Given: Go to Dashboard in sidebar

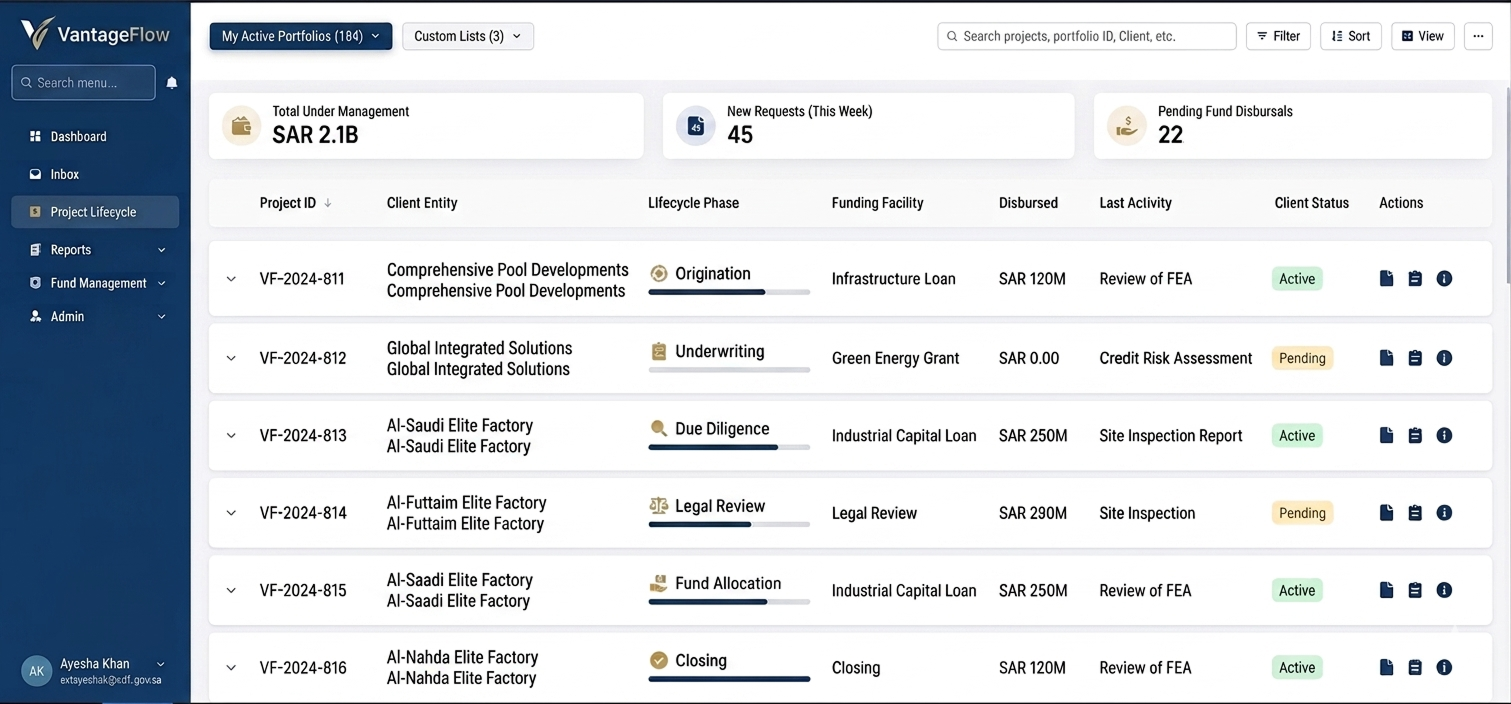Looking at the screenshot, I should (x=78, y=136).
